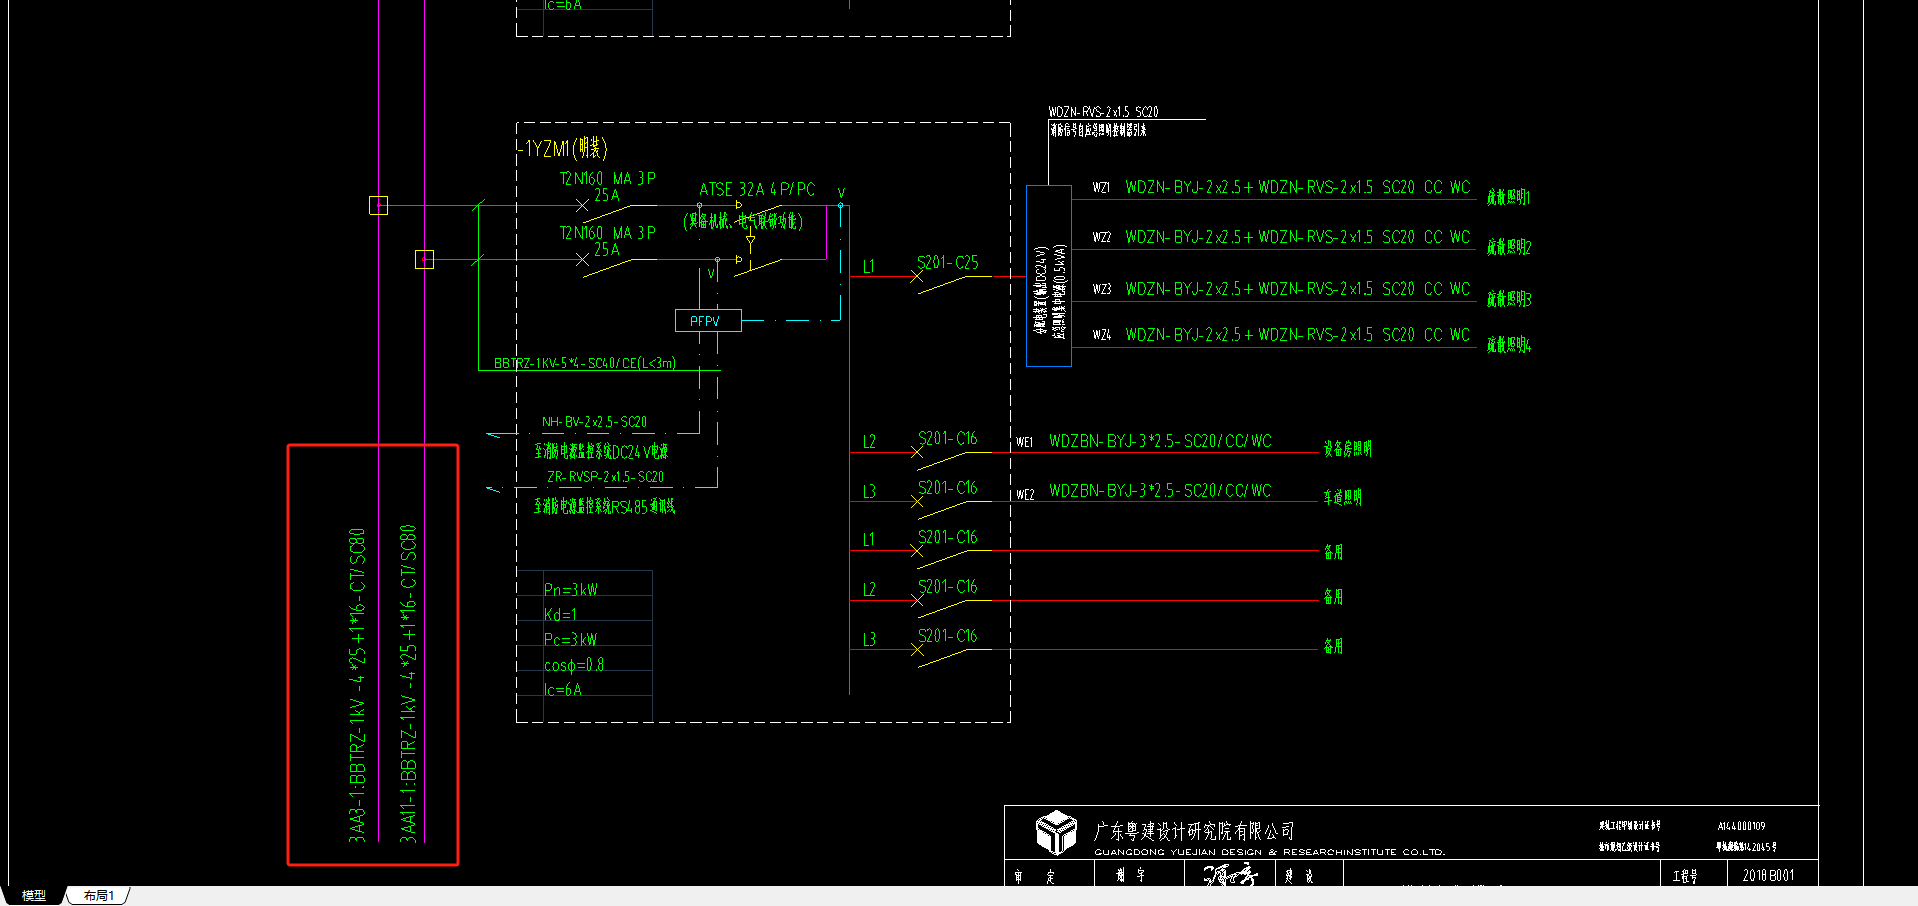
Task: Select the ATSE 32A 4P/PC label
Action: [757, 189]
